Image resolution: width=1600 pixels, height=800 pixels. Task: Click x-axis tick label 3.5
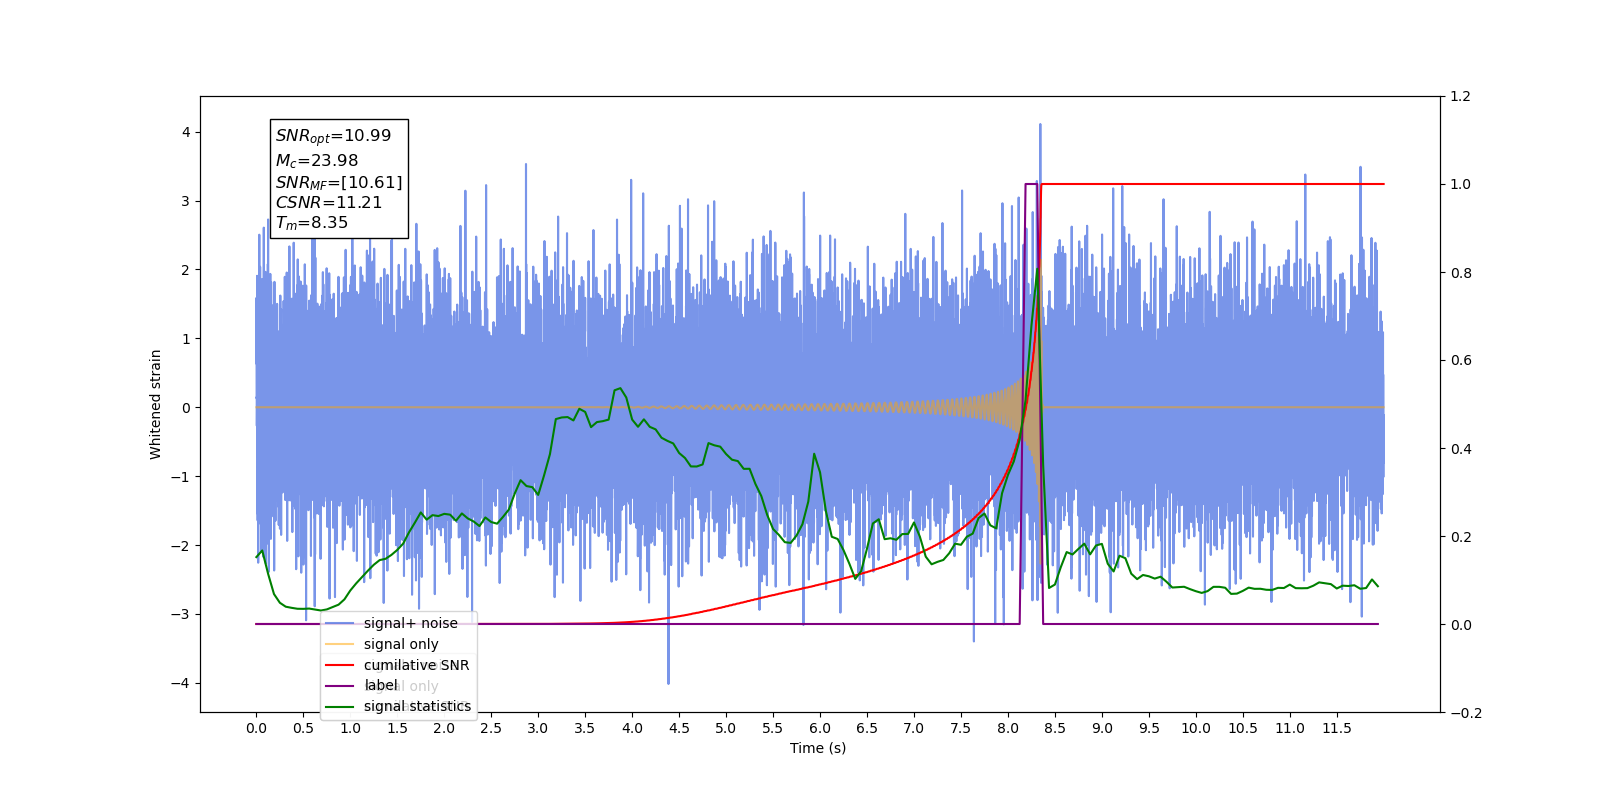click(585, 728)
